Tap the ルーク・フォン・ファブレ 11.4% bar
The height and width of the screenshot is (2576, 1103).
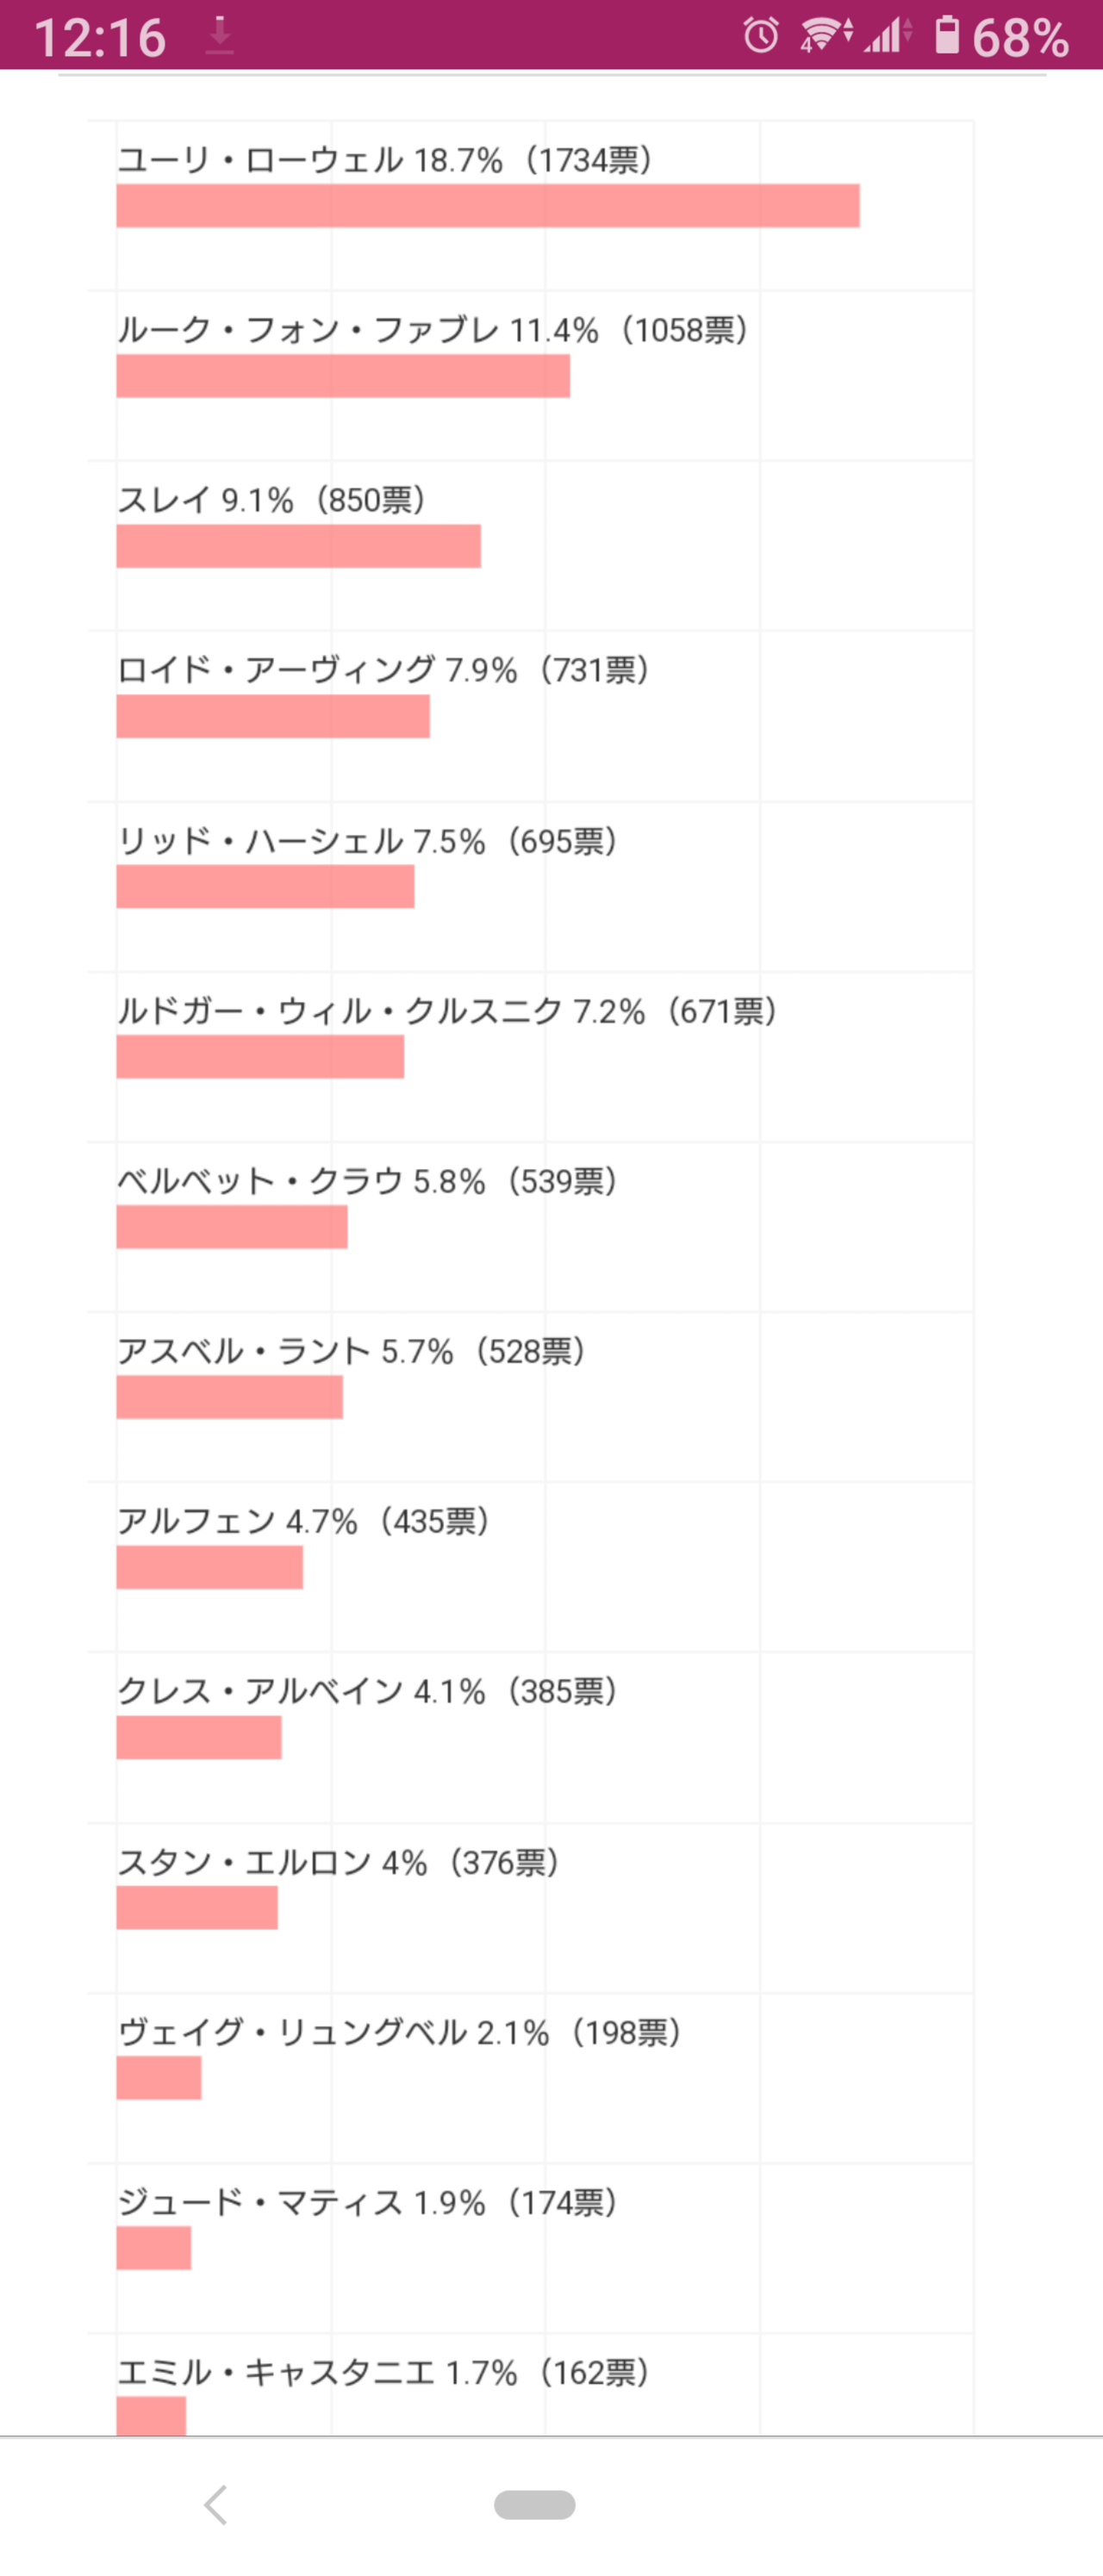pos(343,376)
